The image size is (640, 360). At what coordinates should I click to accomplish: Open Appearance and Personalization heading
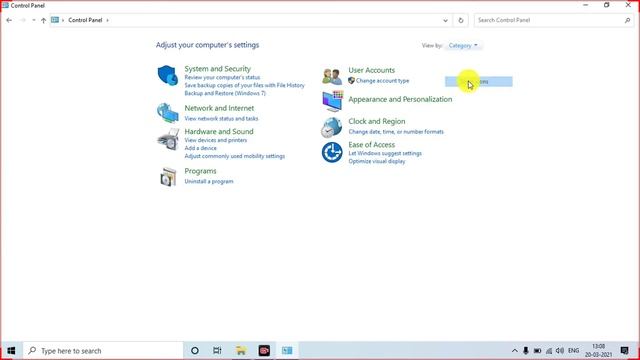pyautogui.click(x=400, y=99)
